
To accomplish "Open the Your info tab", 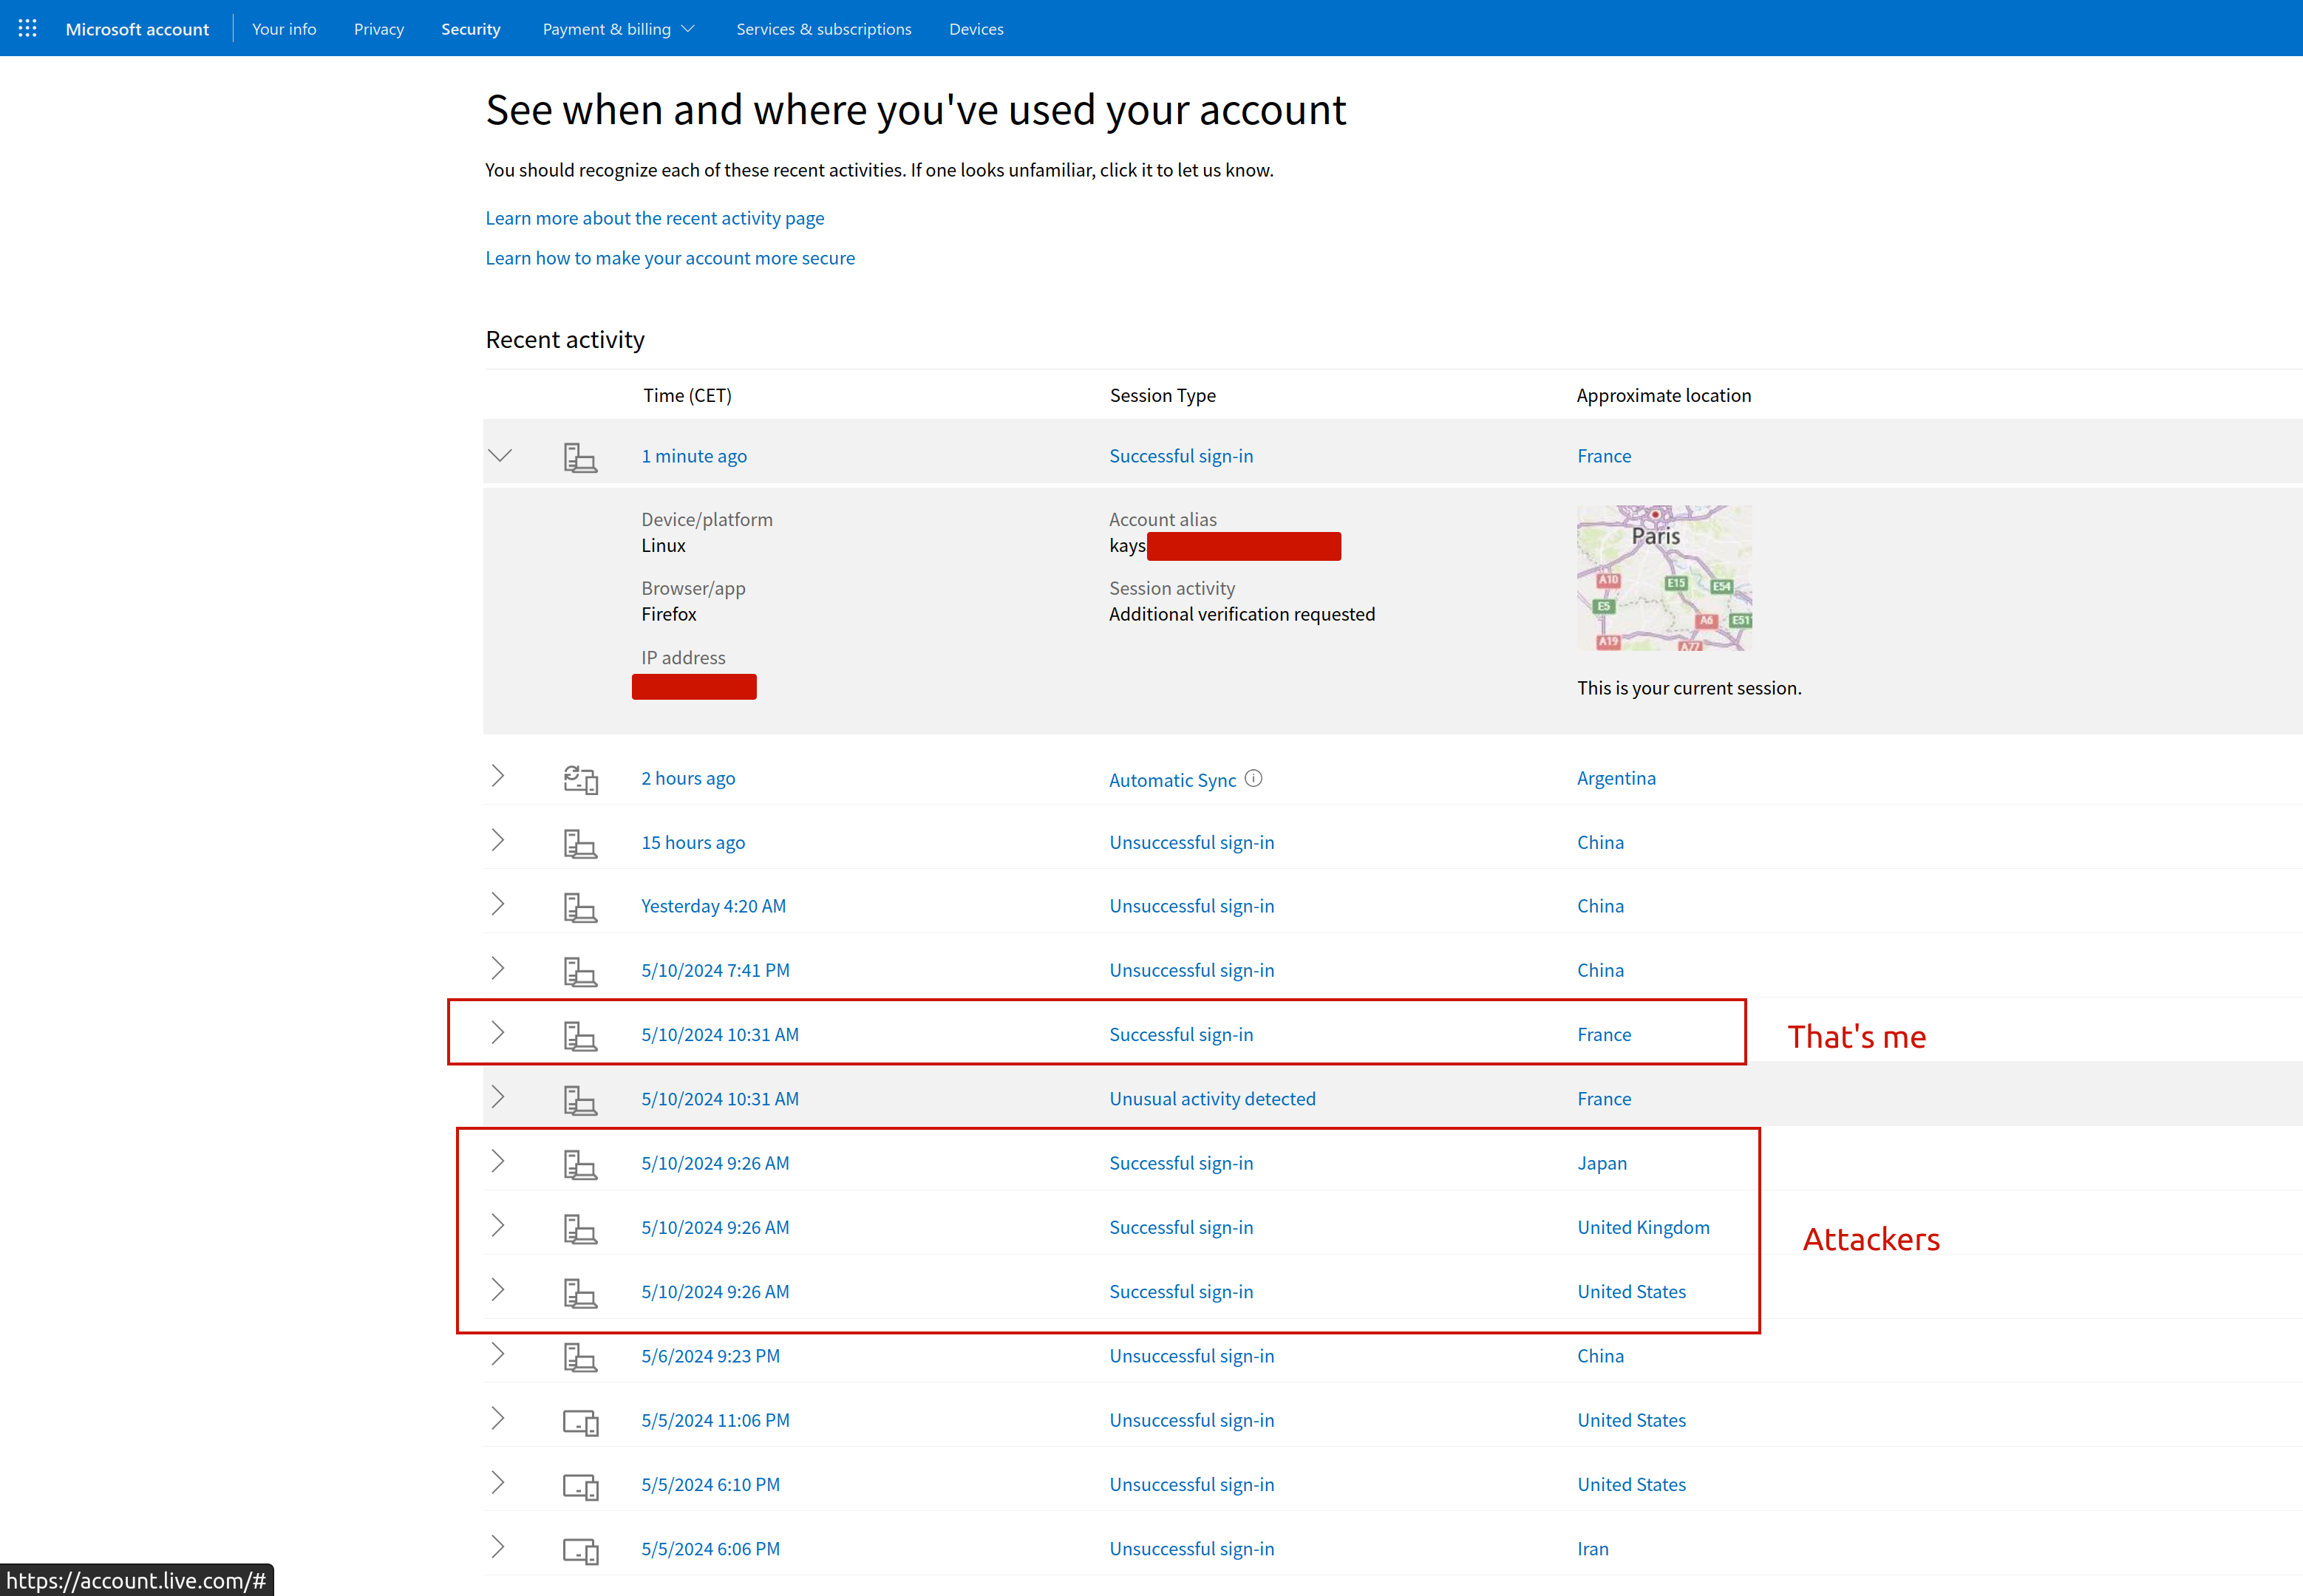I will tap(284, 29).
